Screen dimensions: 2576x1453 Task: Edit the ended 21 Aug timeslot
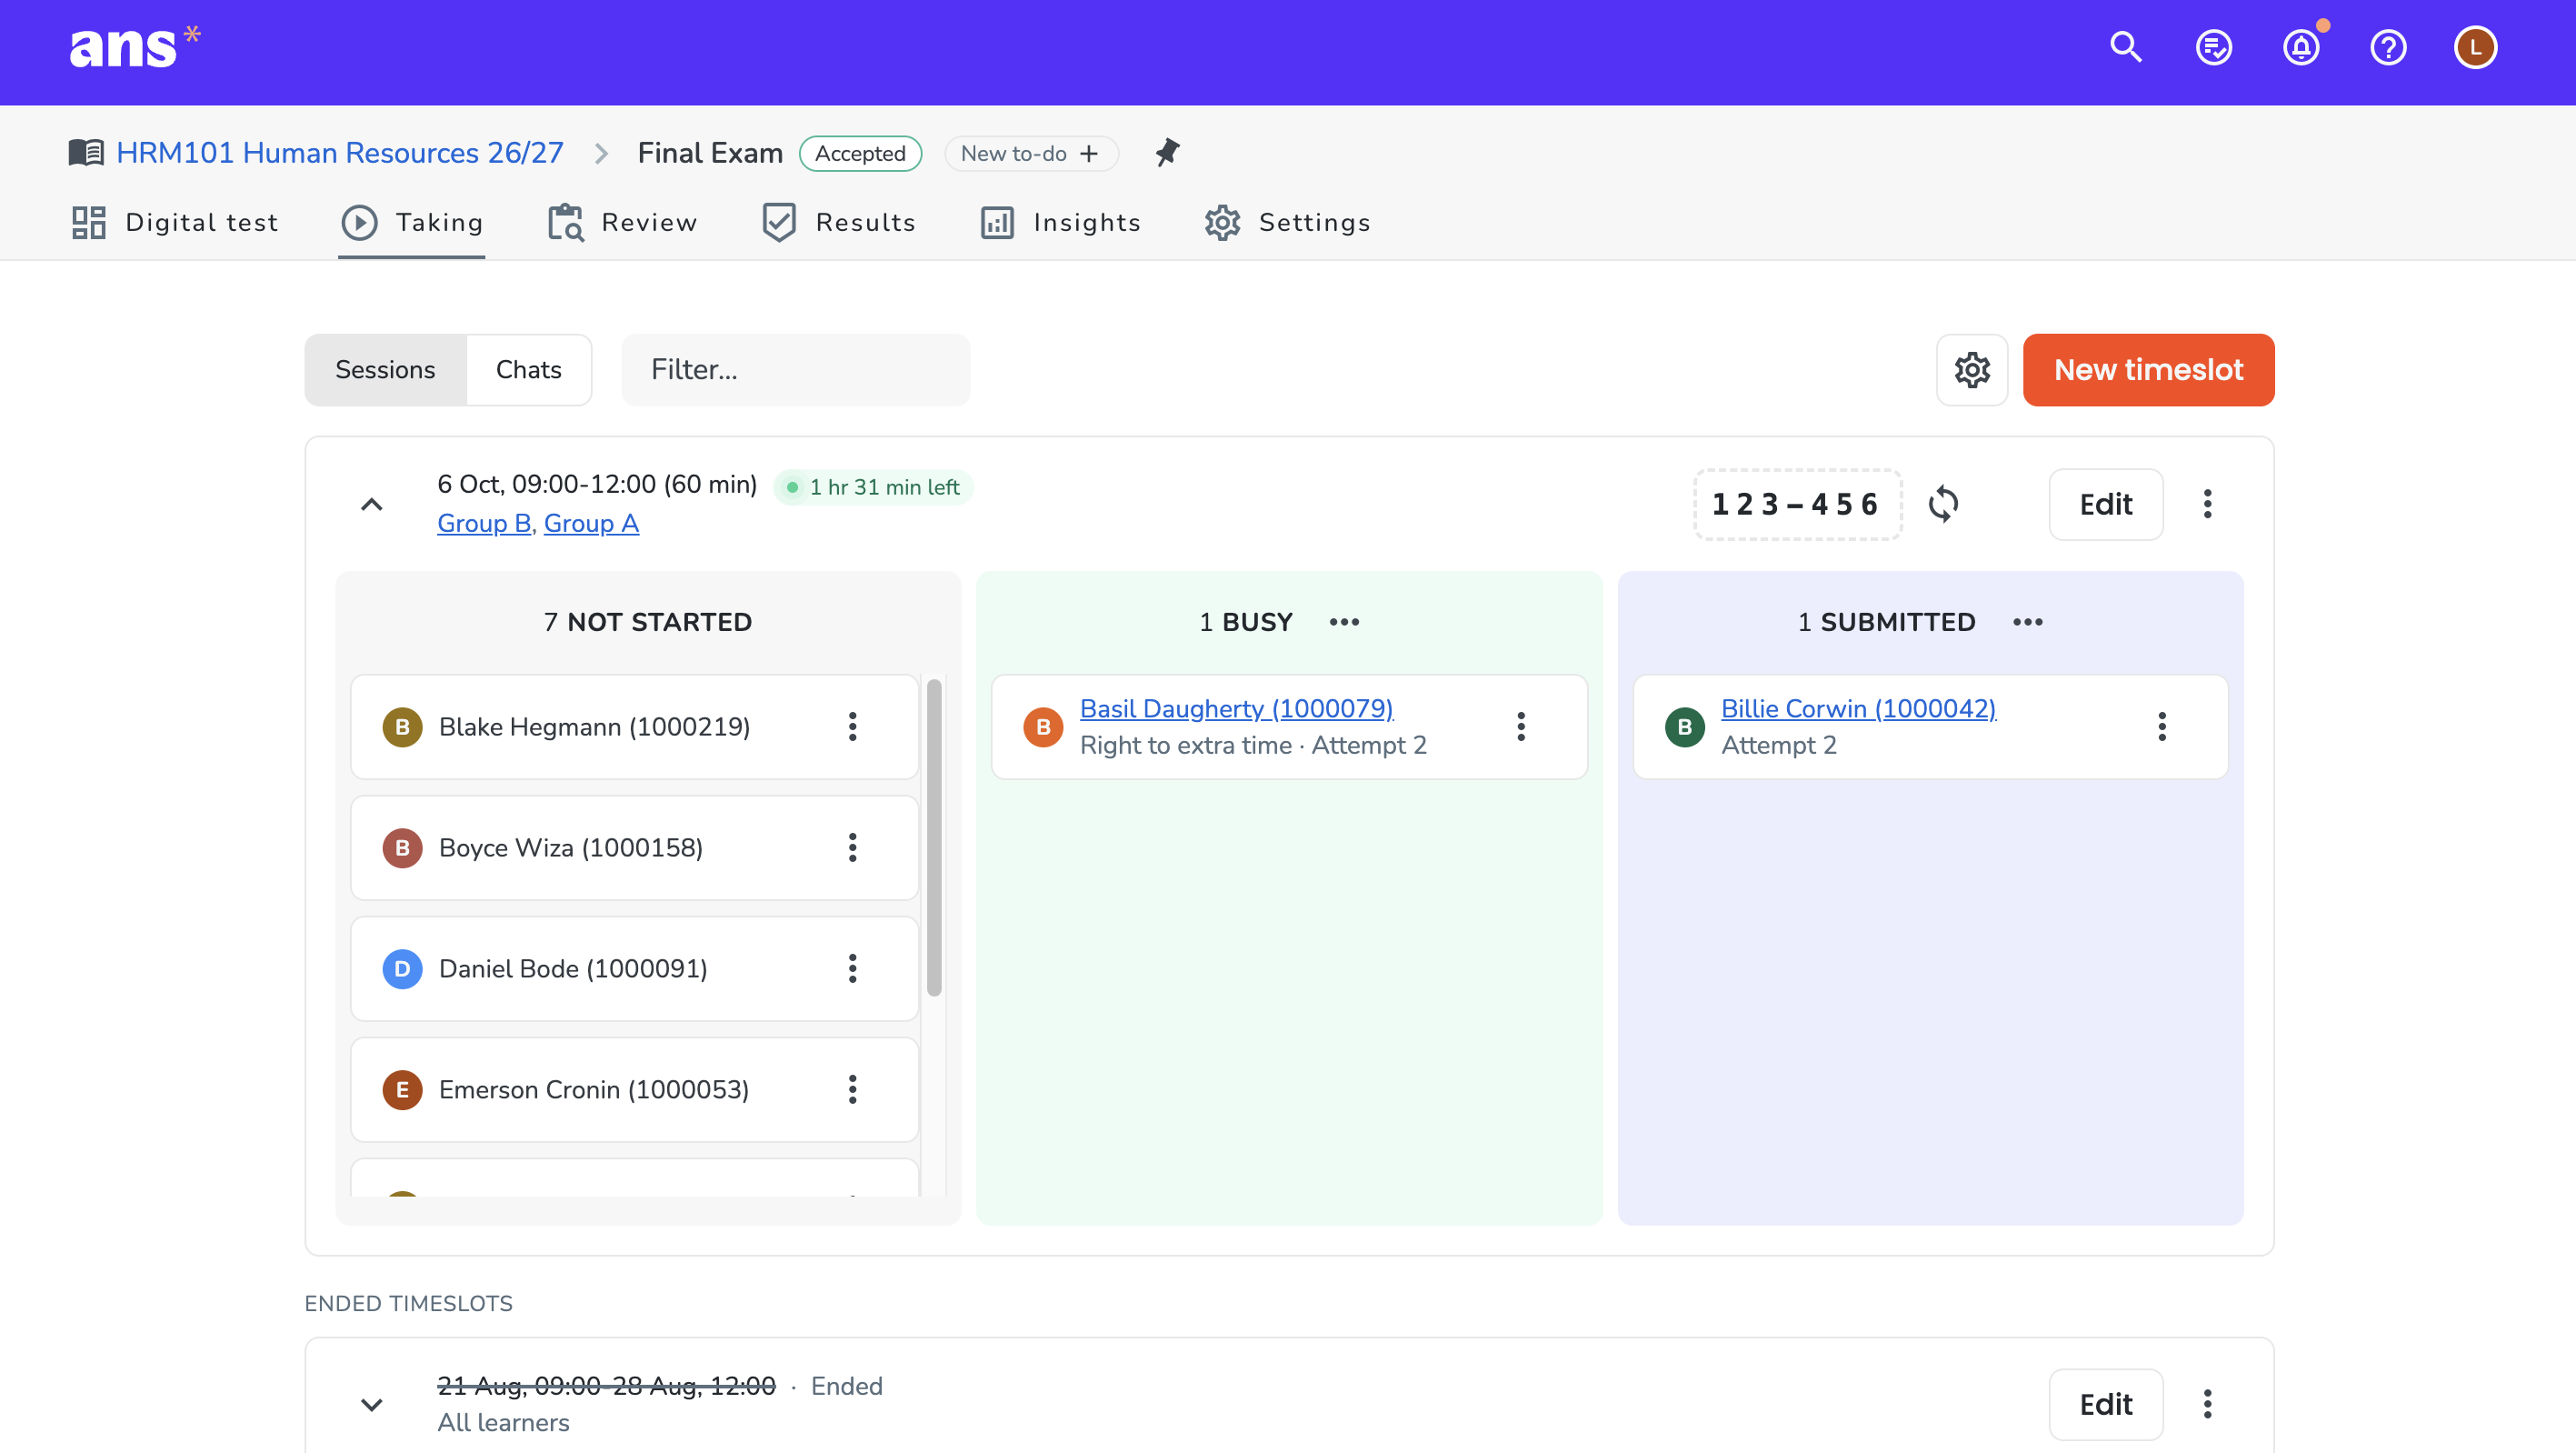tap(2106, 1404)
